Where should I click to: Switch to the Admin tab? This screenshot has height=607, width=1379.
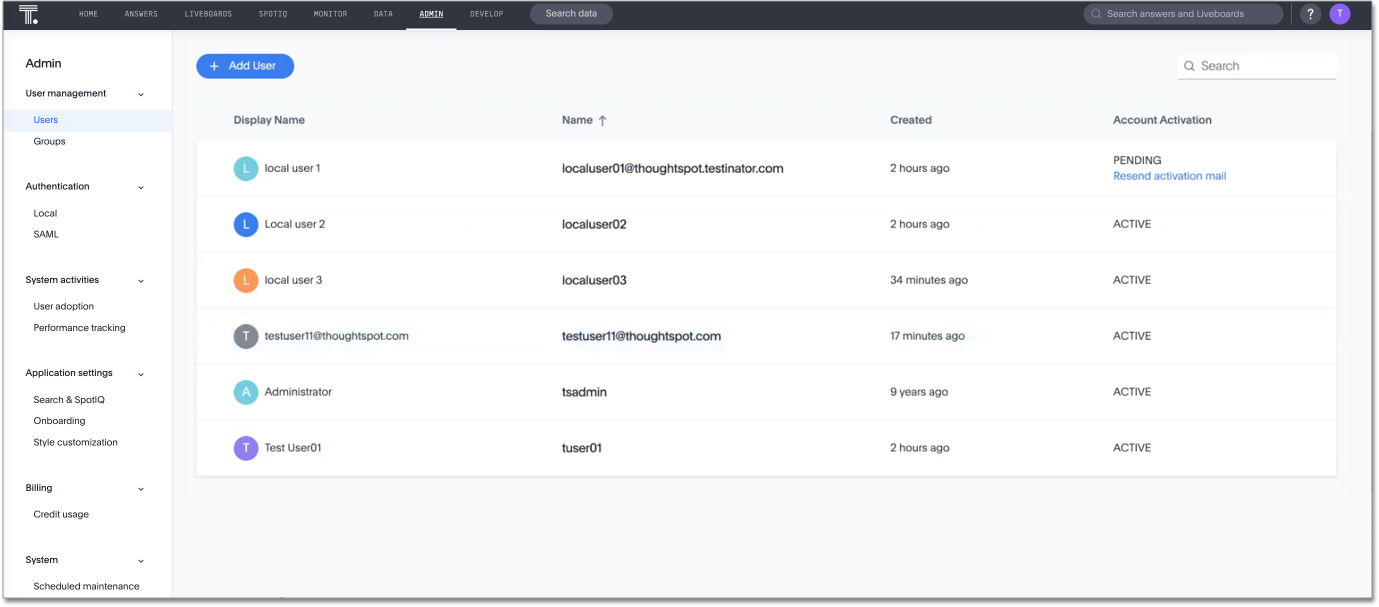pyautogui.click(x=431, y=14)
